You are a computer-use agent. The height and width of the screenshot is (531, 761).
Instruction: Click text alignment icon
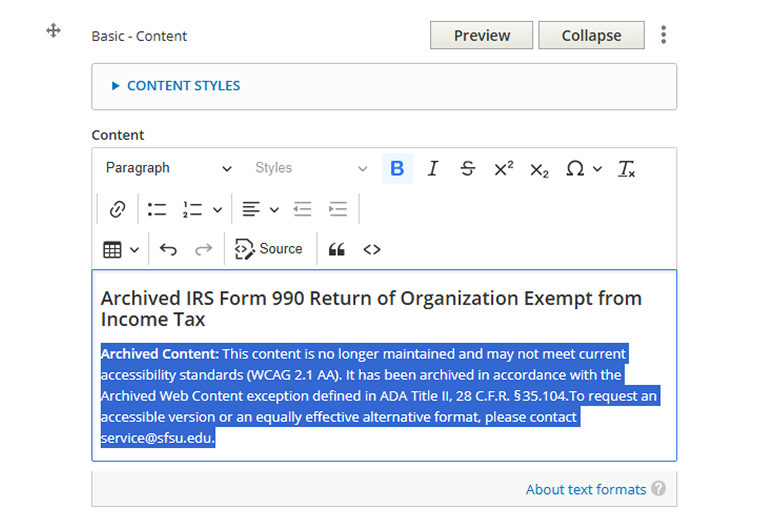(251, 209)
